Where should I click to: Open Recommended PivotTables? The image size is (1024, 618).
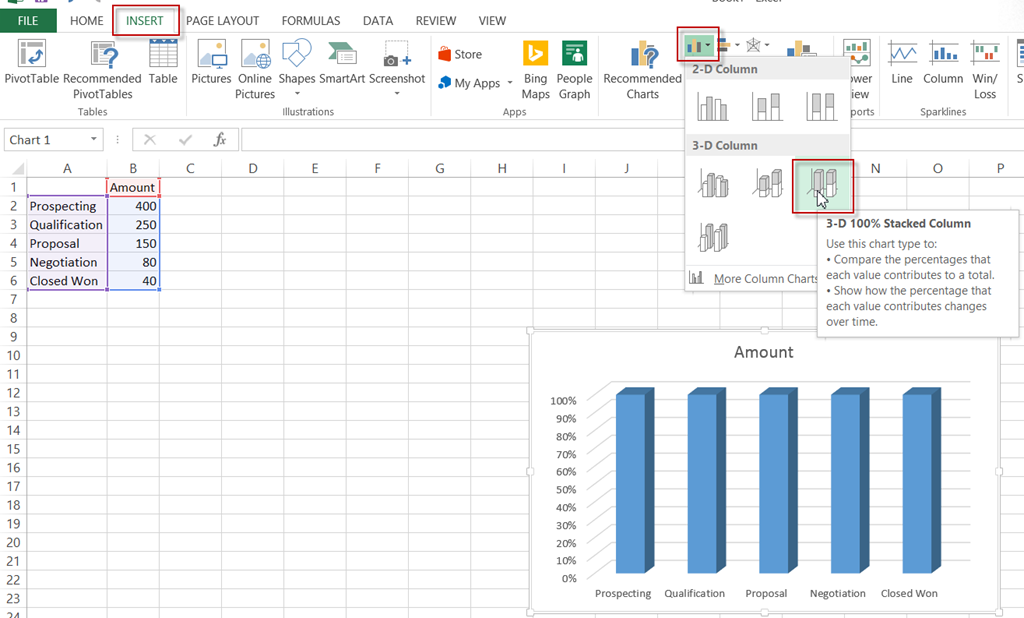point(103,70)
